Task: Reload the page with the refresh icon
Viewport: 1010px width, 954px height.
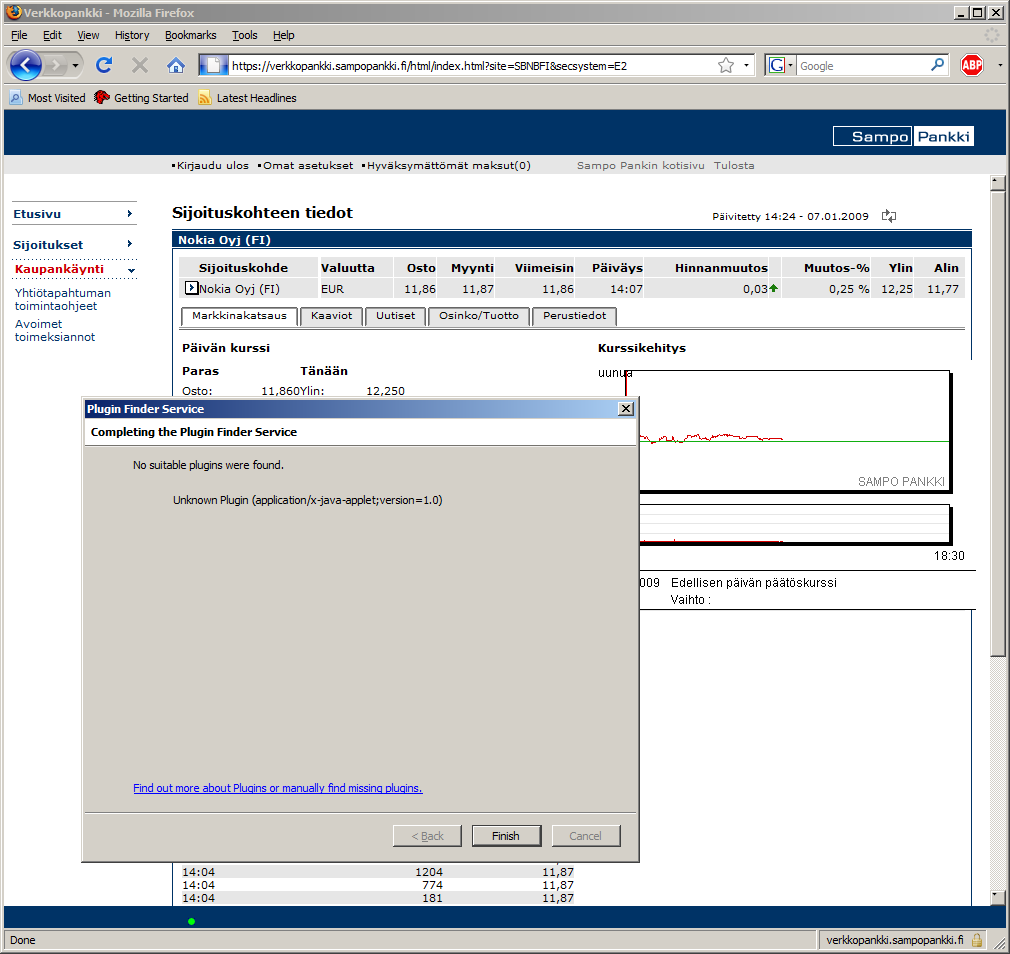Action: pyautogui.click(x=104, y=65)
